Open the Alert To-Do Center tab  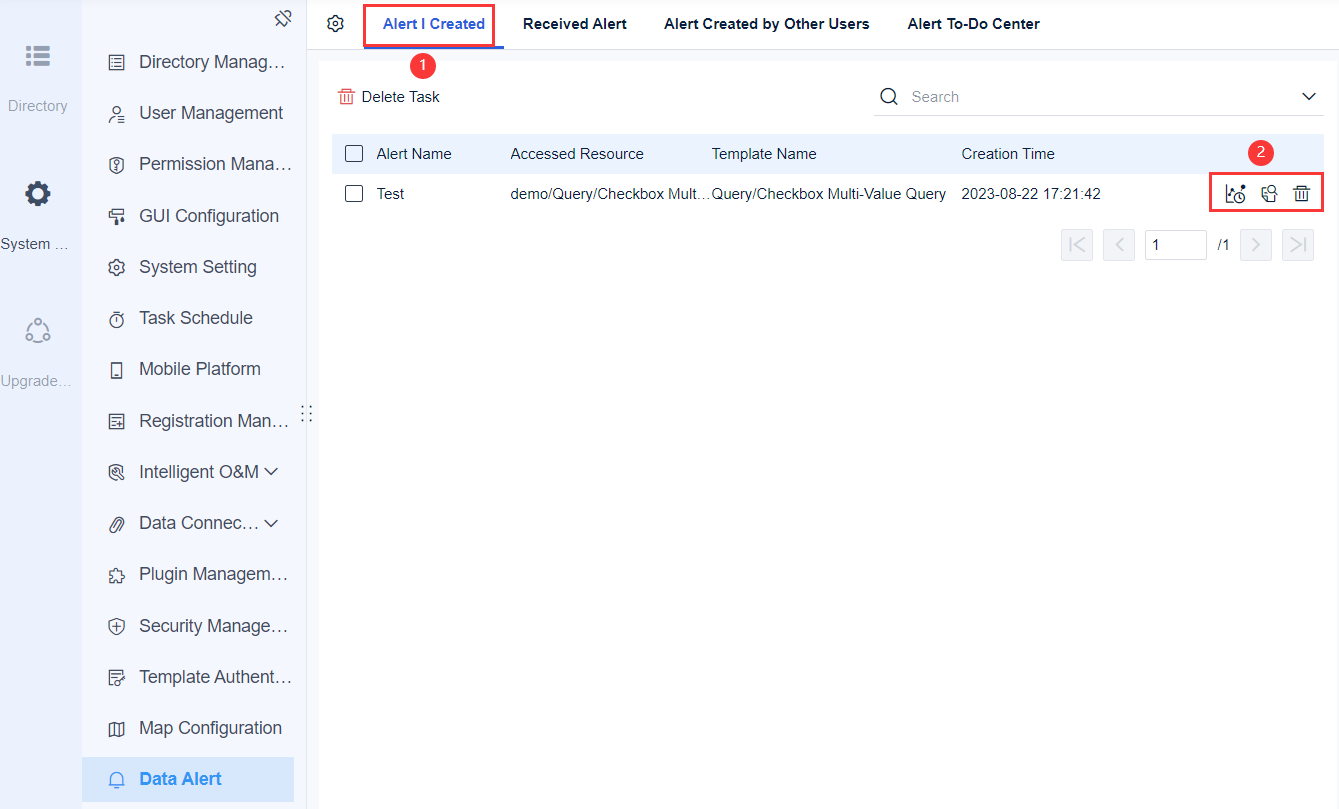pos(974,24)
